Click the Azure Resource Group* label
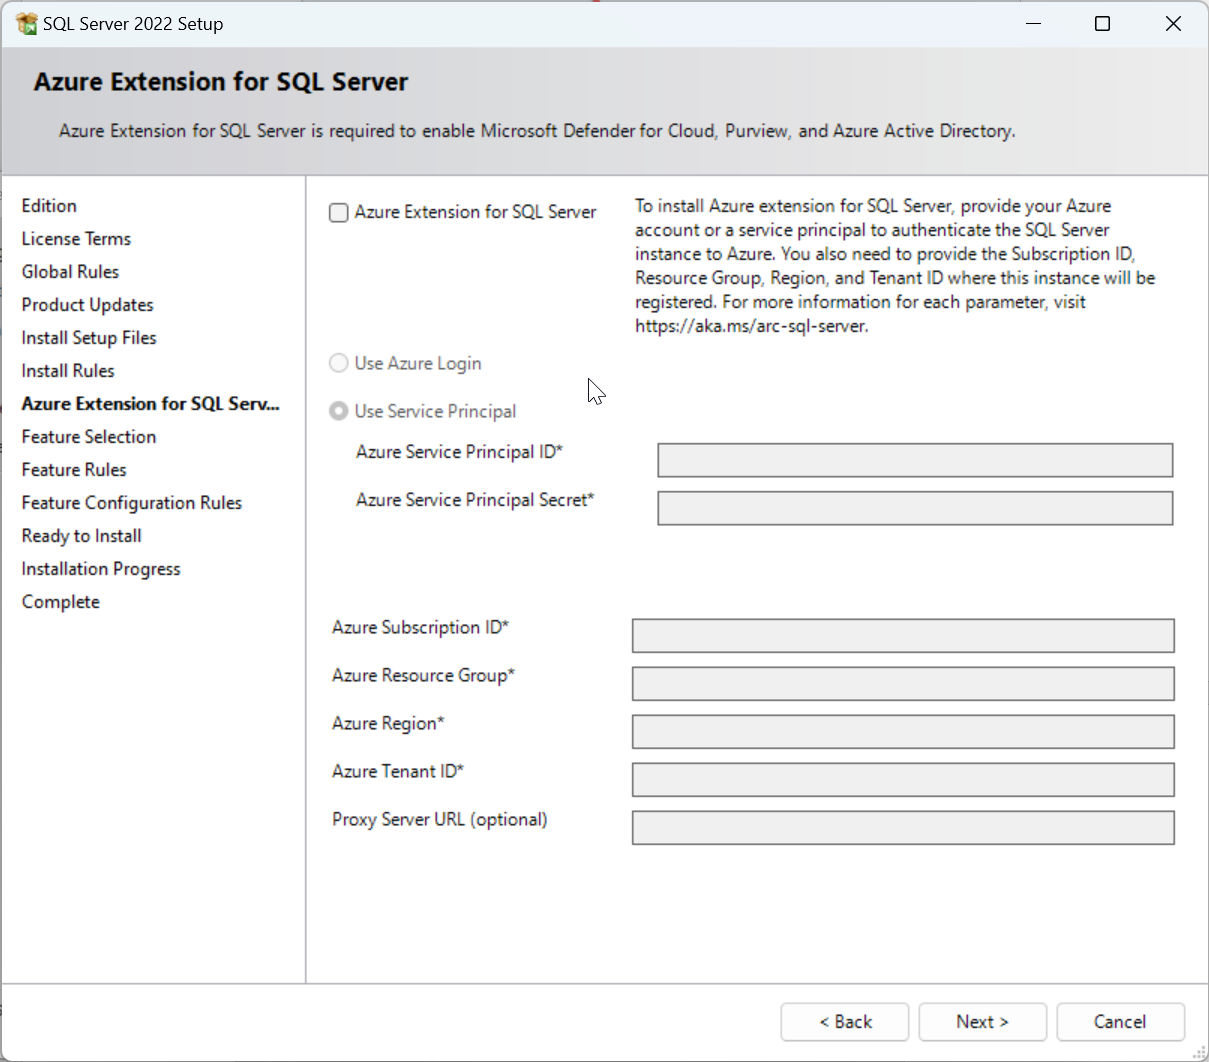The image size is (1209, 1062). 423,675
